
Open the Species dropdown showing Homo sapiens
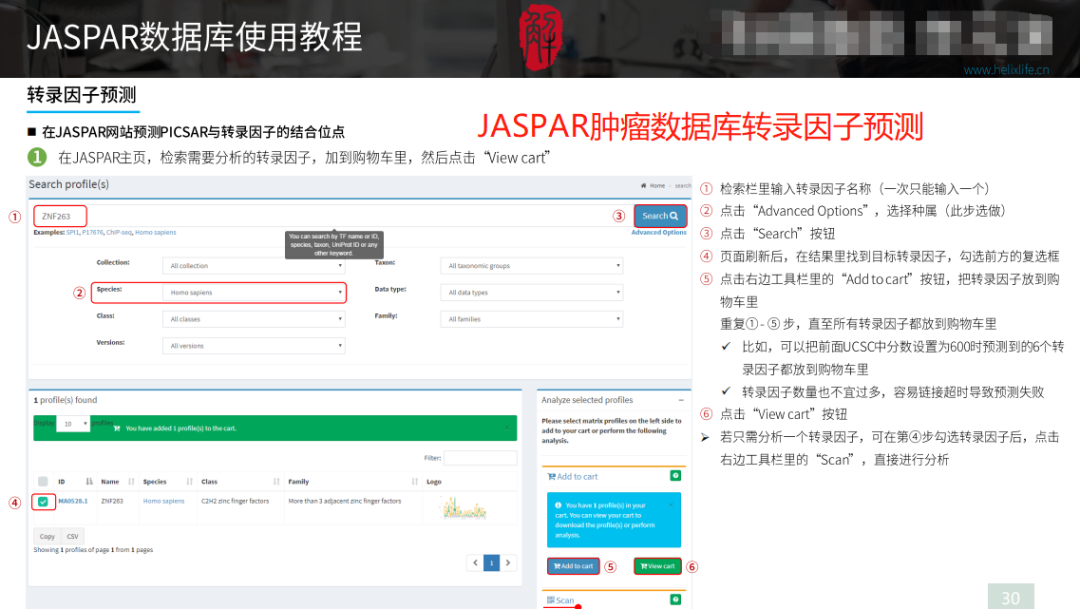[253, 293]
